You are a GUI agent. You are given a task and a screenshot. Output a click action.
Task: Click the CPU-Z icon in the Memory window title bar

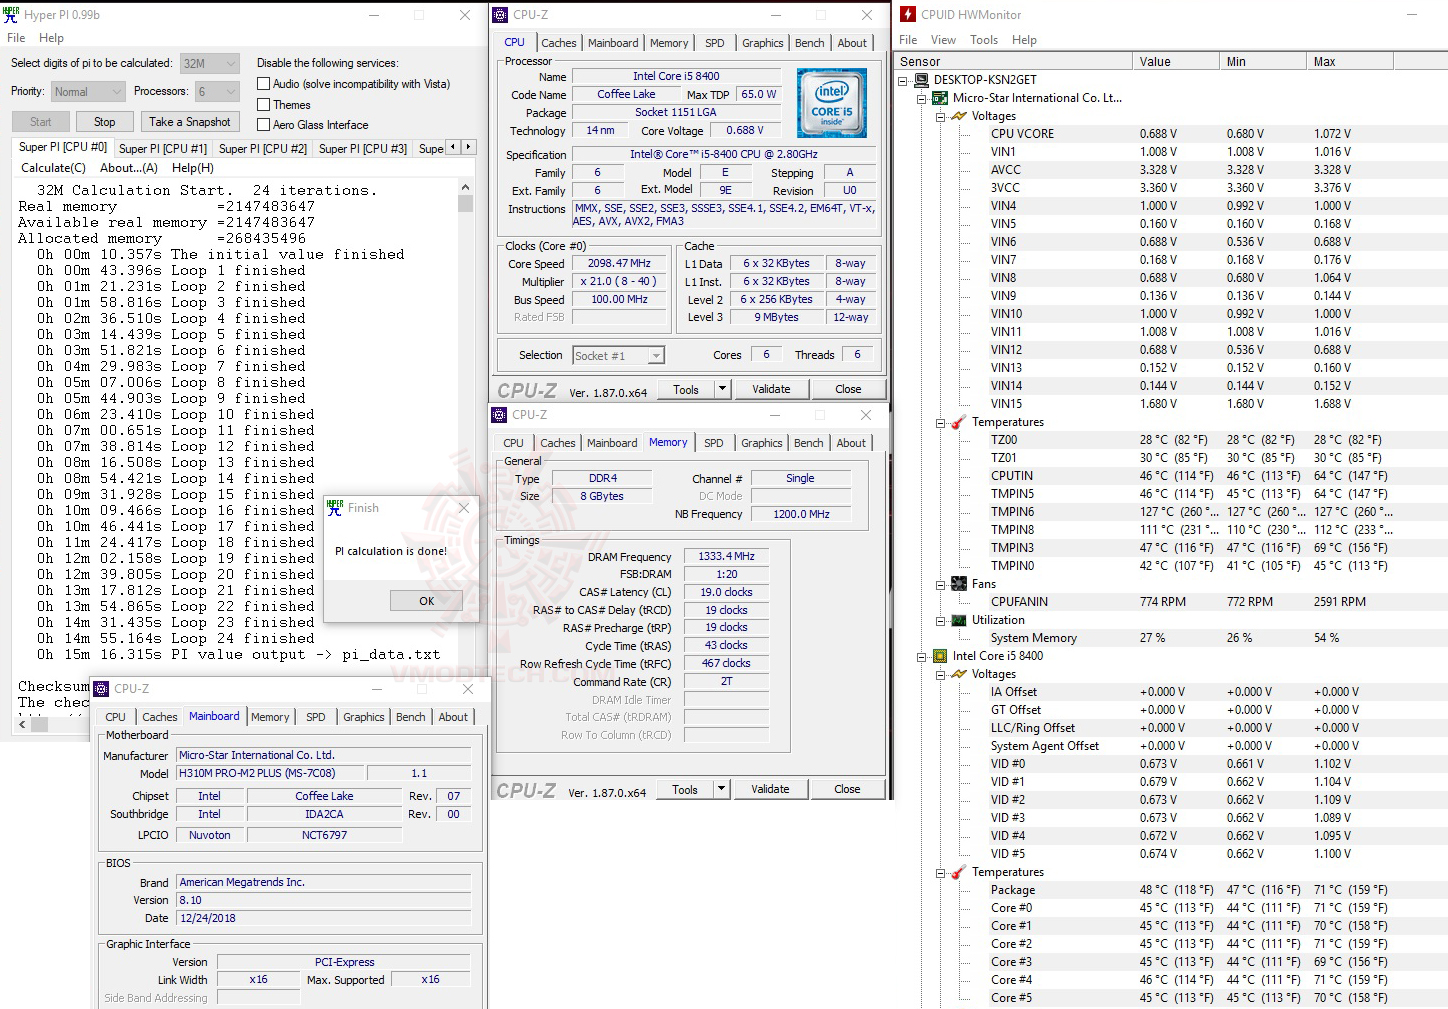(499, 414)
